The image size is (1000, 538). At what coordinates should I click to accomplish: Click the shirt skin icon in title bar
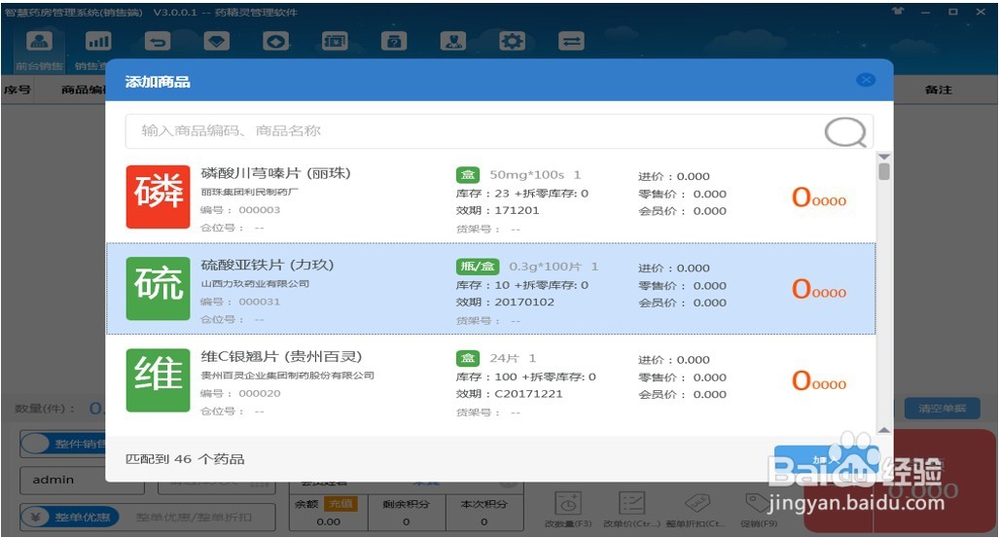[898, 11]
